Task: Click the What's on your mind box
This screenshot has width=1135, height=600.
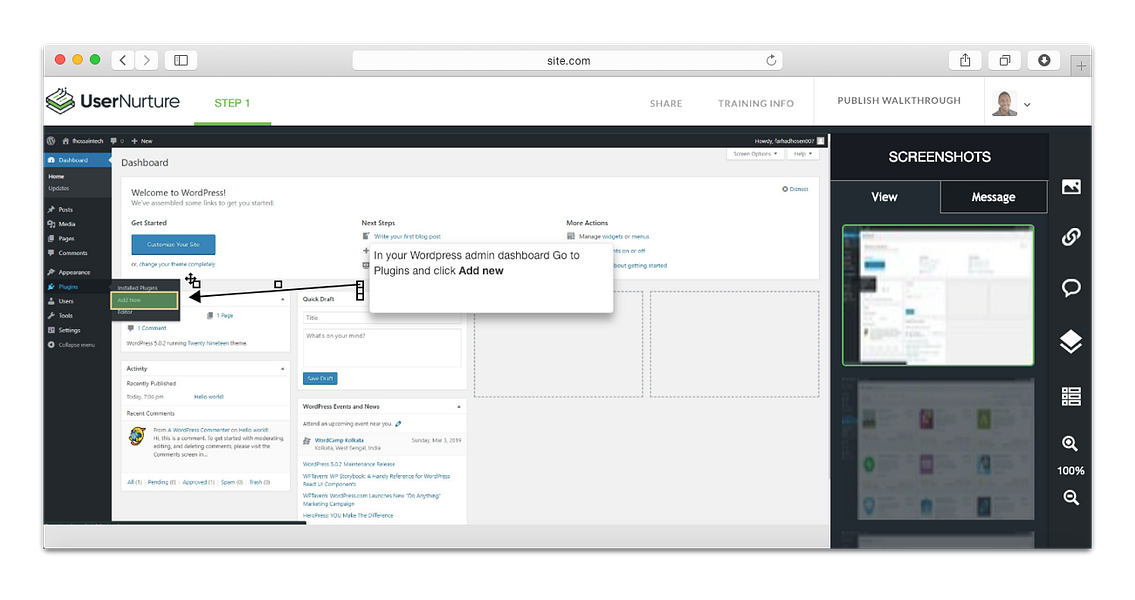Action: click(381, 348)
